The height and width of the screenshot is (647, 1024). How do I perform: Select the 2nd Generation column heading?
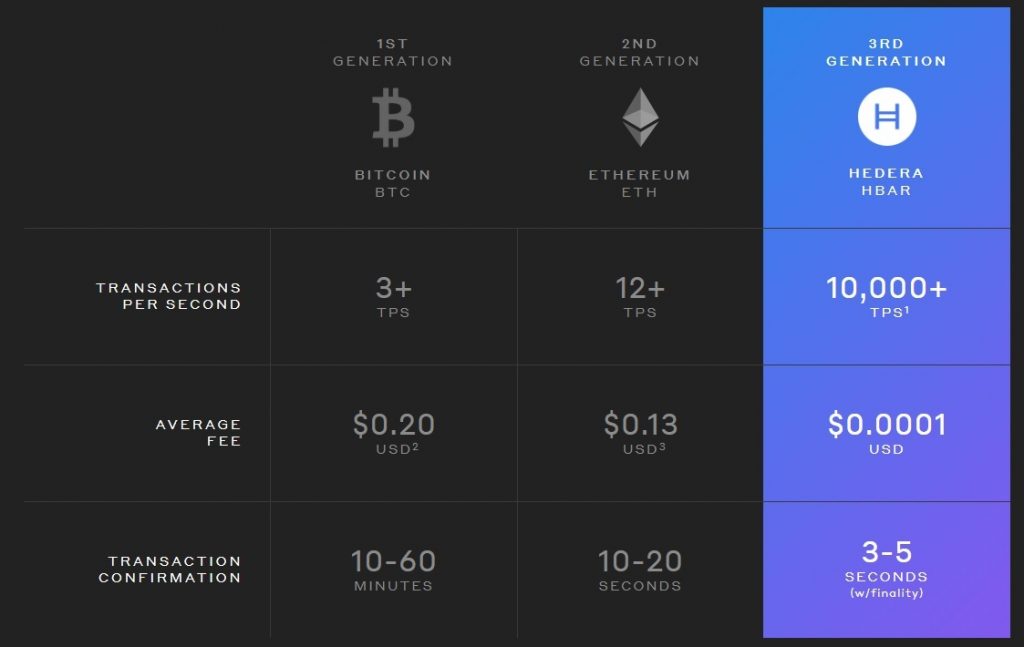coord(640,53)
